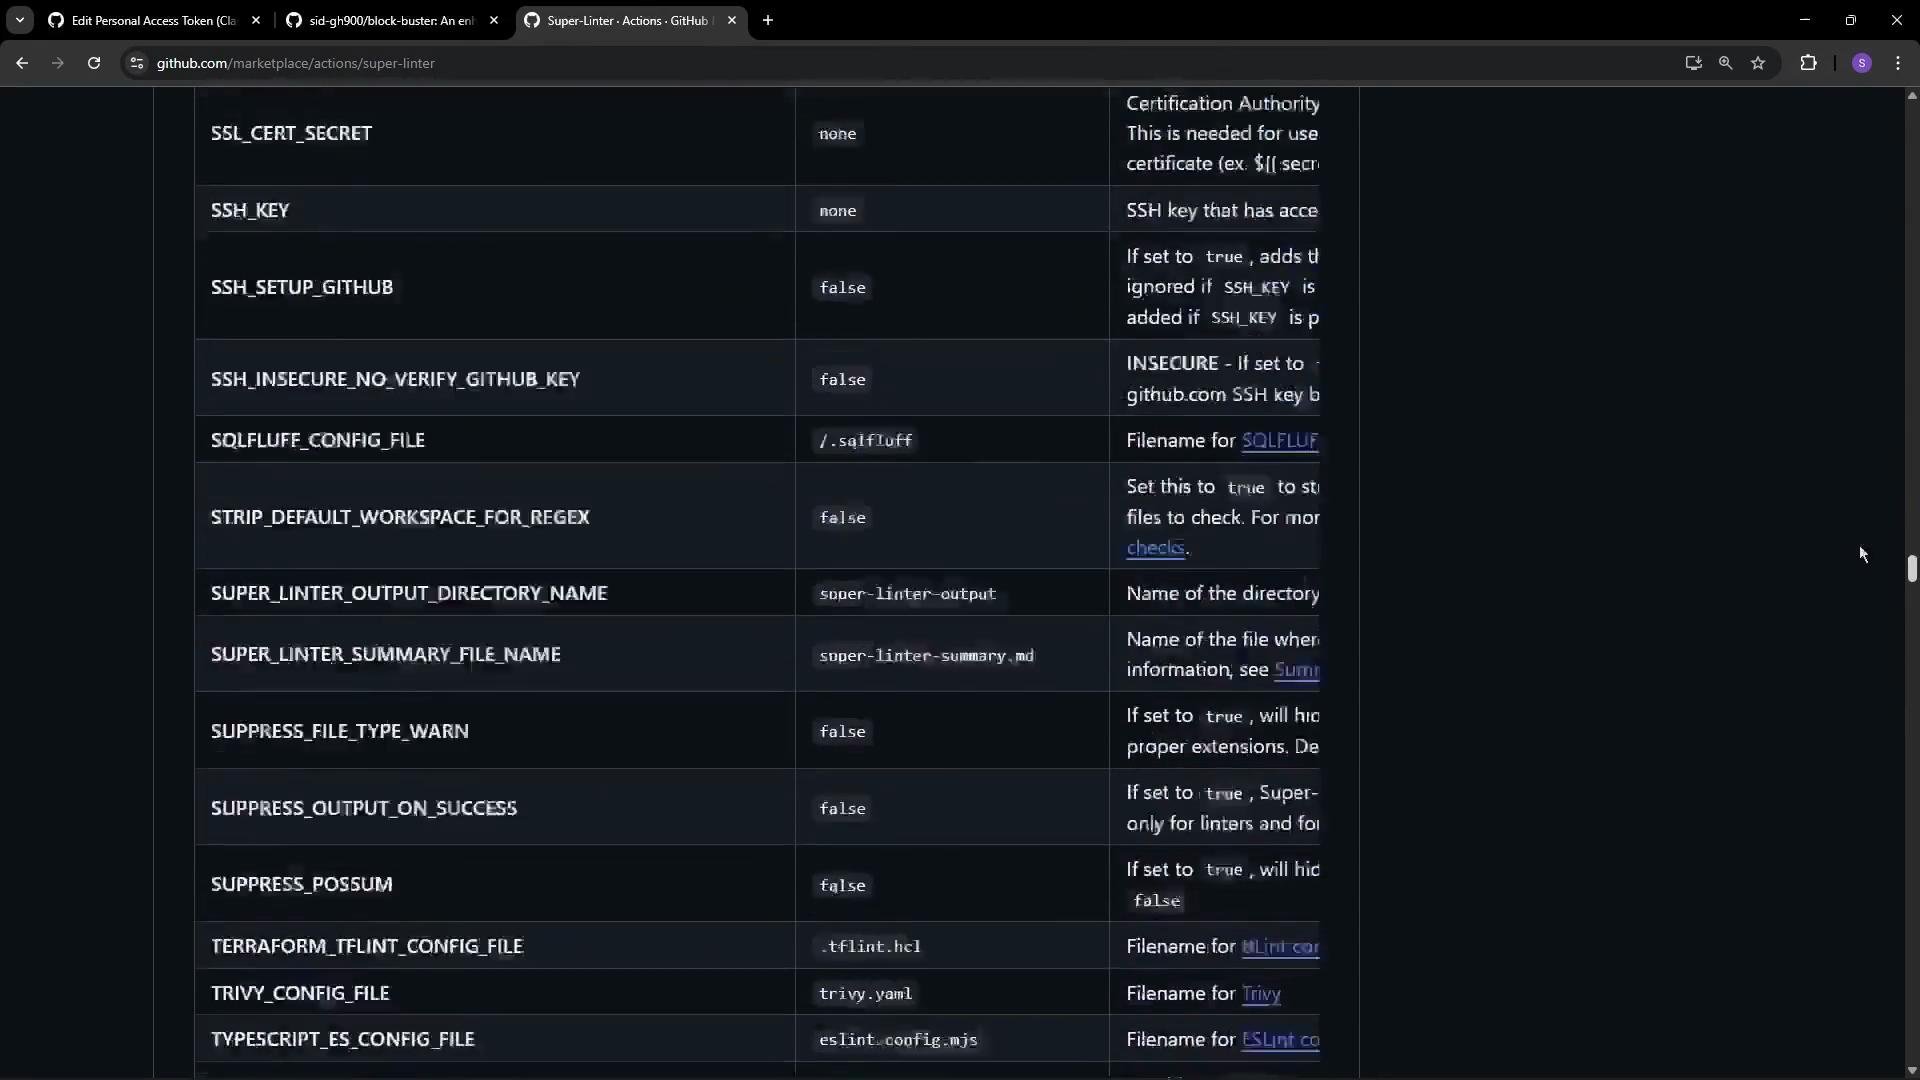Select TRIVY_CONFIG_FILE text

tap(300, 993)
